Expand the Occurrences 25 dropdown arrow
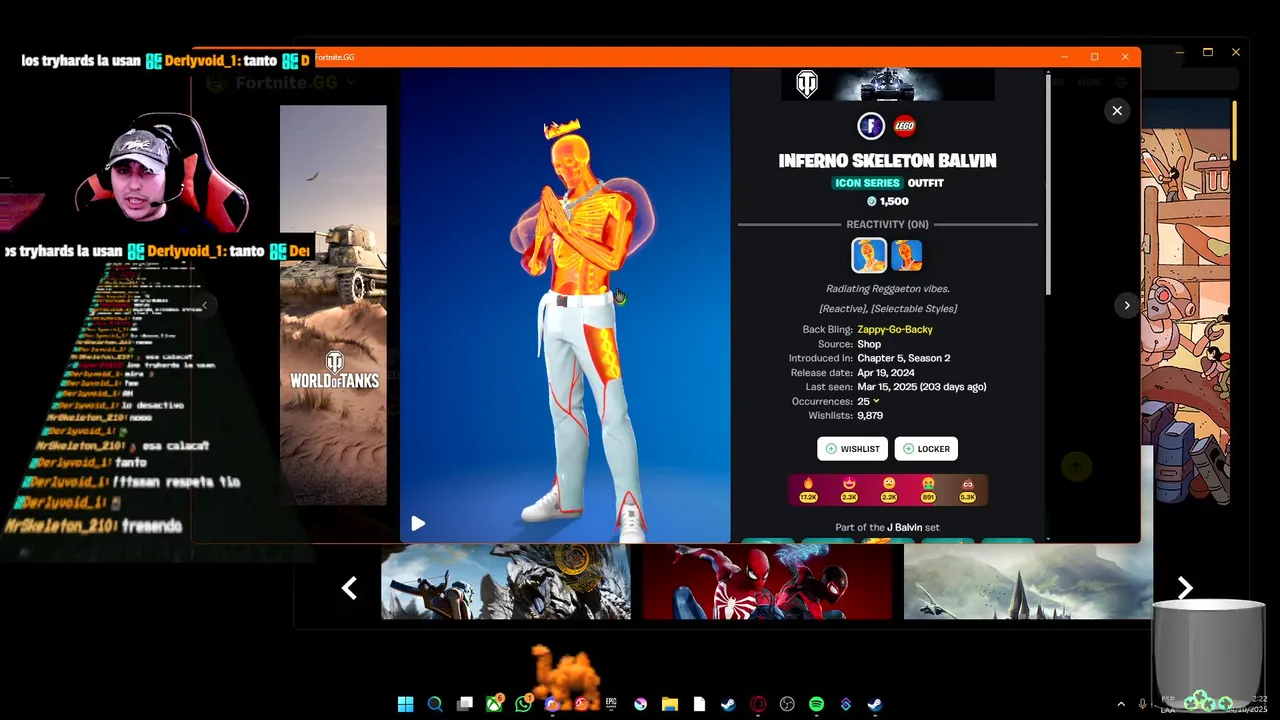 tap(877, 401)
